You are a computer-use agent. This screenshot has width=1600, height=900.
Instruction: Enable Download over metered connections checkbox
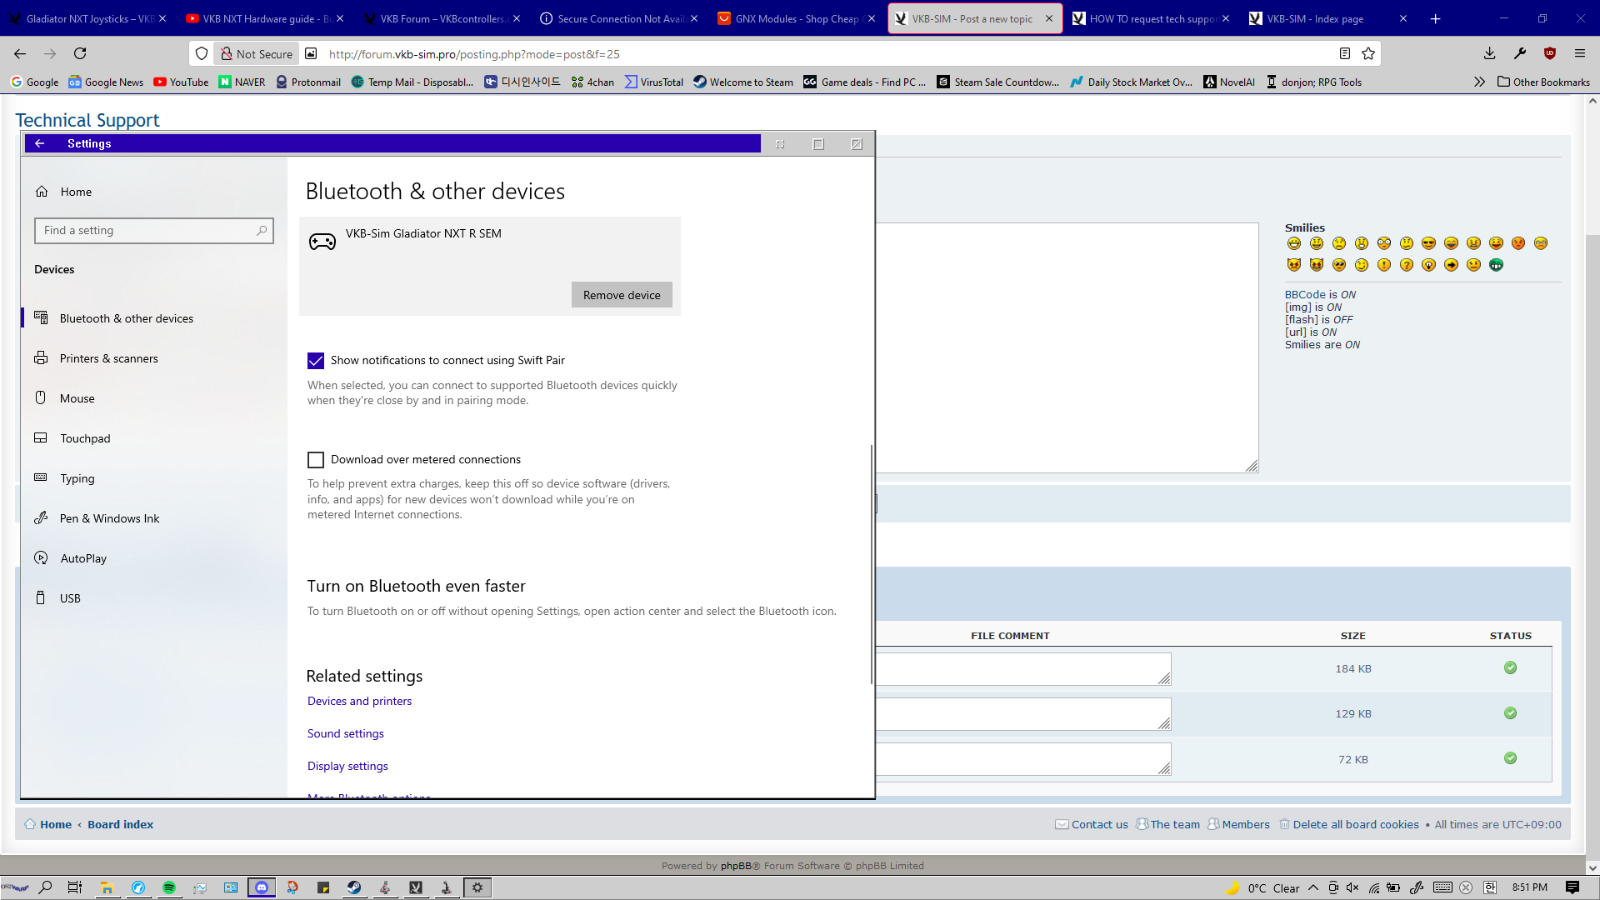316,460
